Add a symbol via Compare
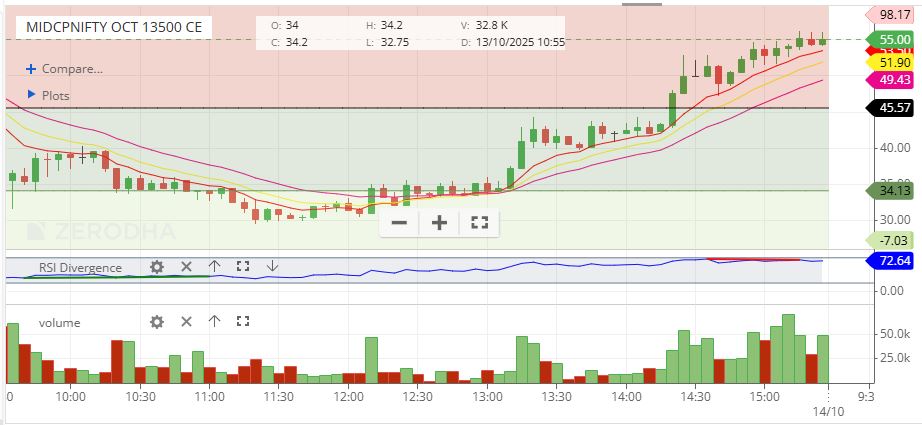 (x=64, y=69)
